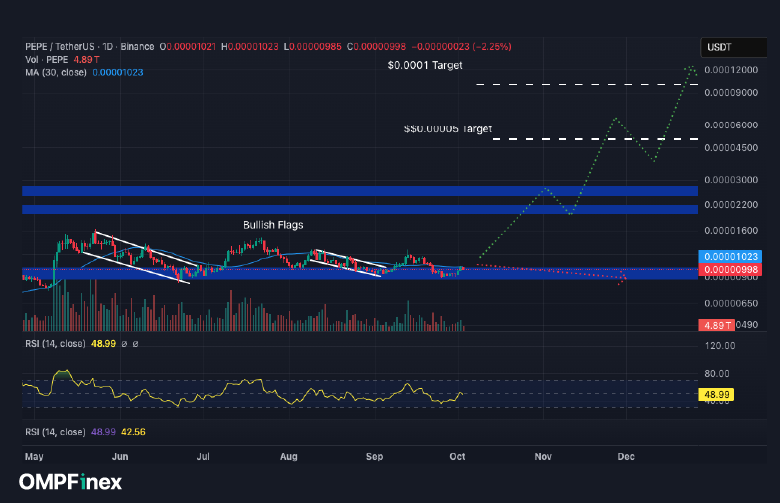The image size is (780, 503).
Task: Click the small settings icons beside top RSI value
Action: point(130,343)
